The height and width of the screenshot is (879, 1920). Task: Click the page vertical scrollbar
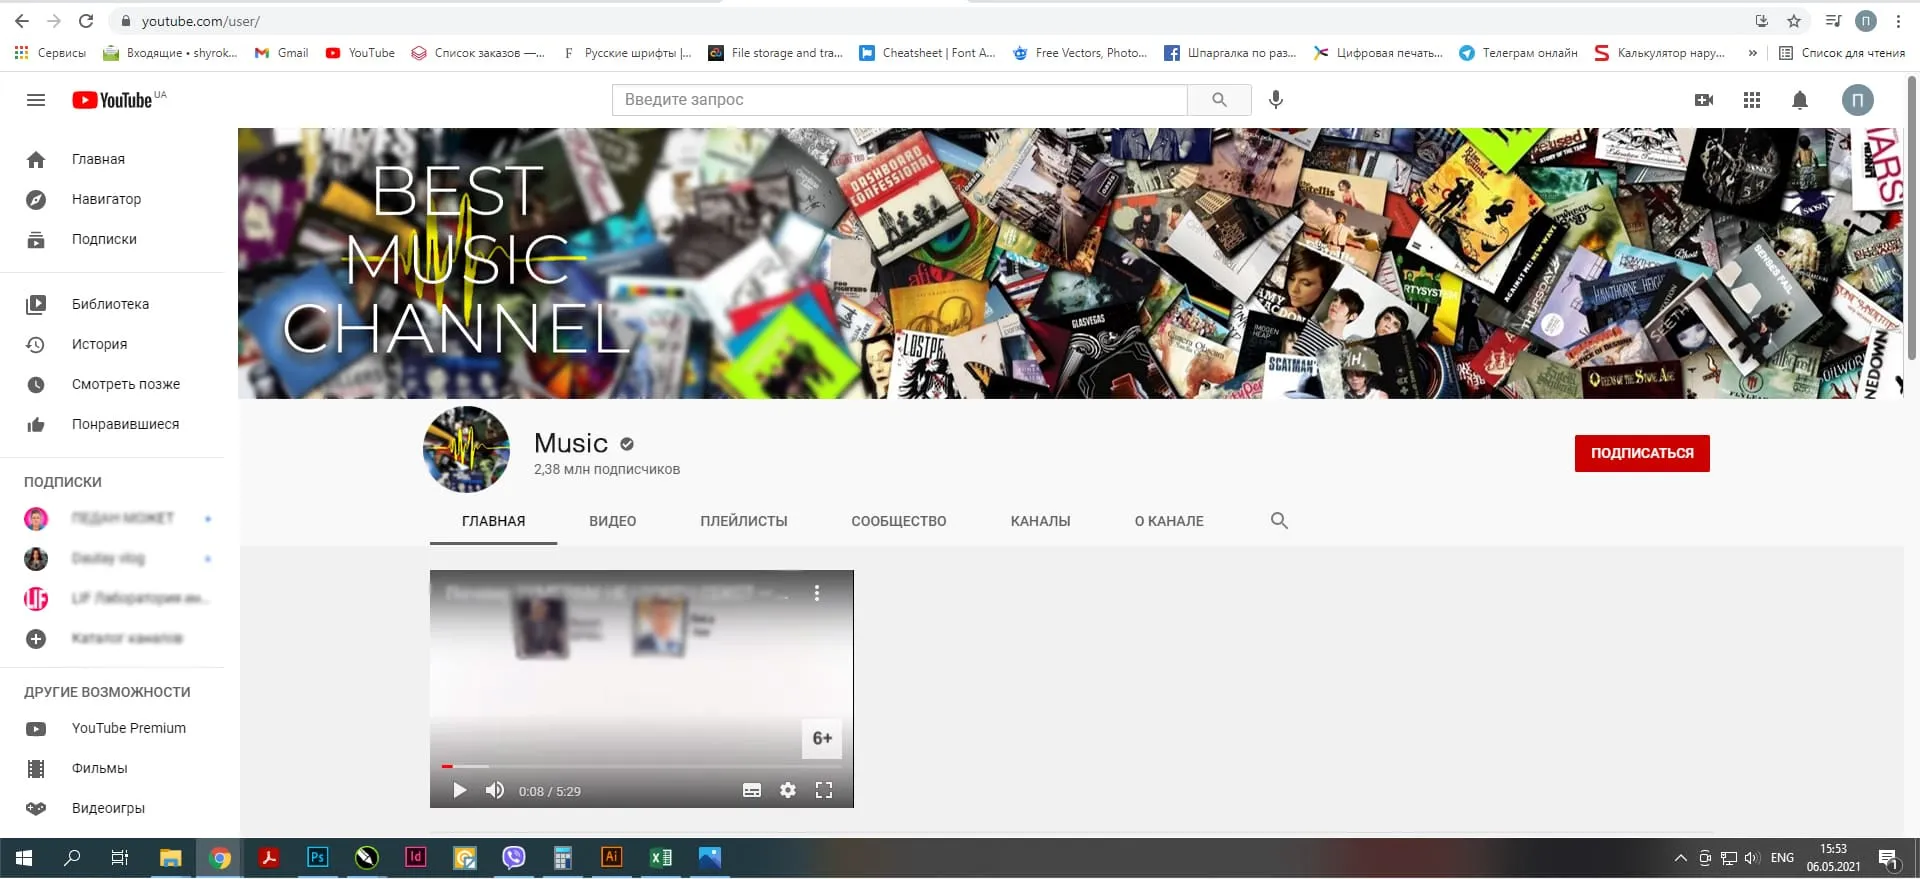click(1912, 220)
